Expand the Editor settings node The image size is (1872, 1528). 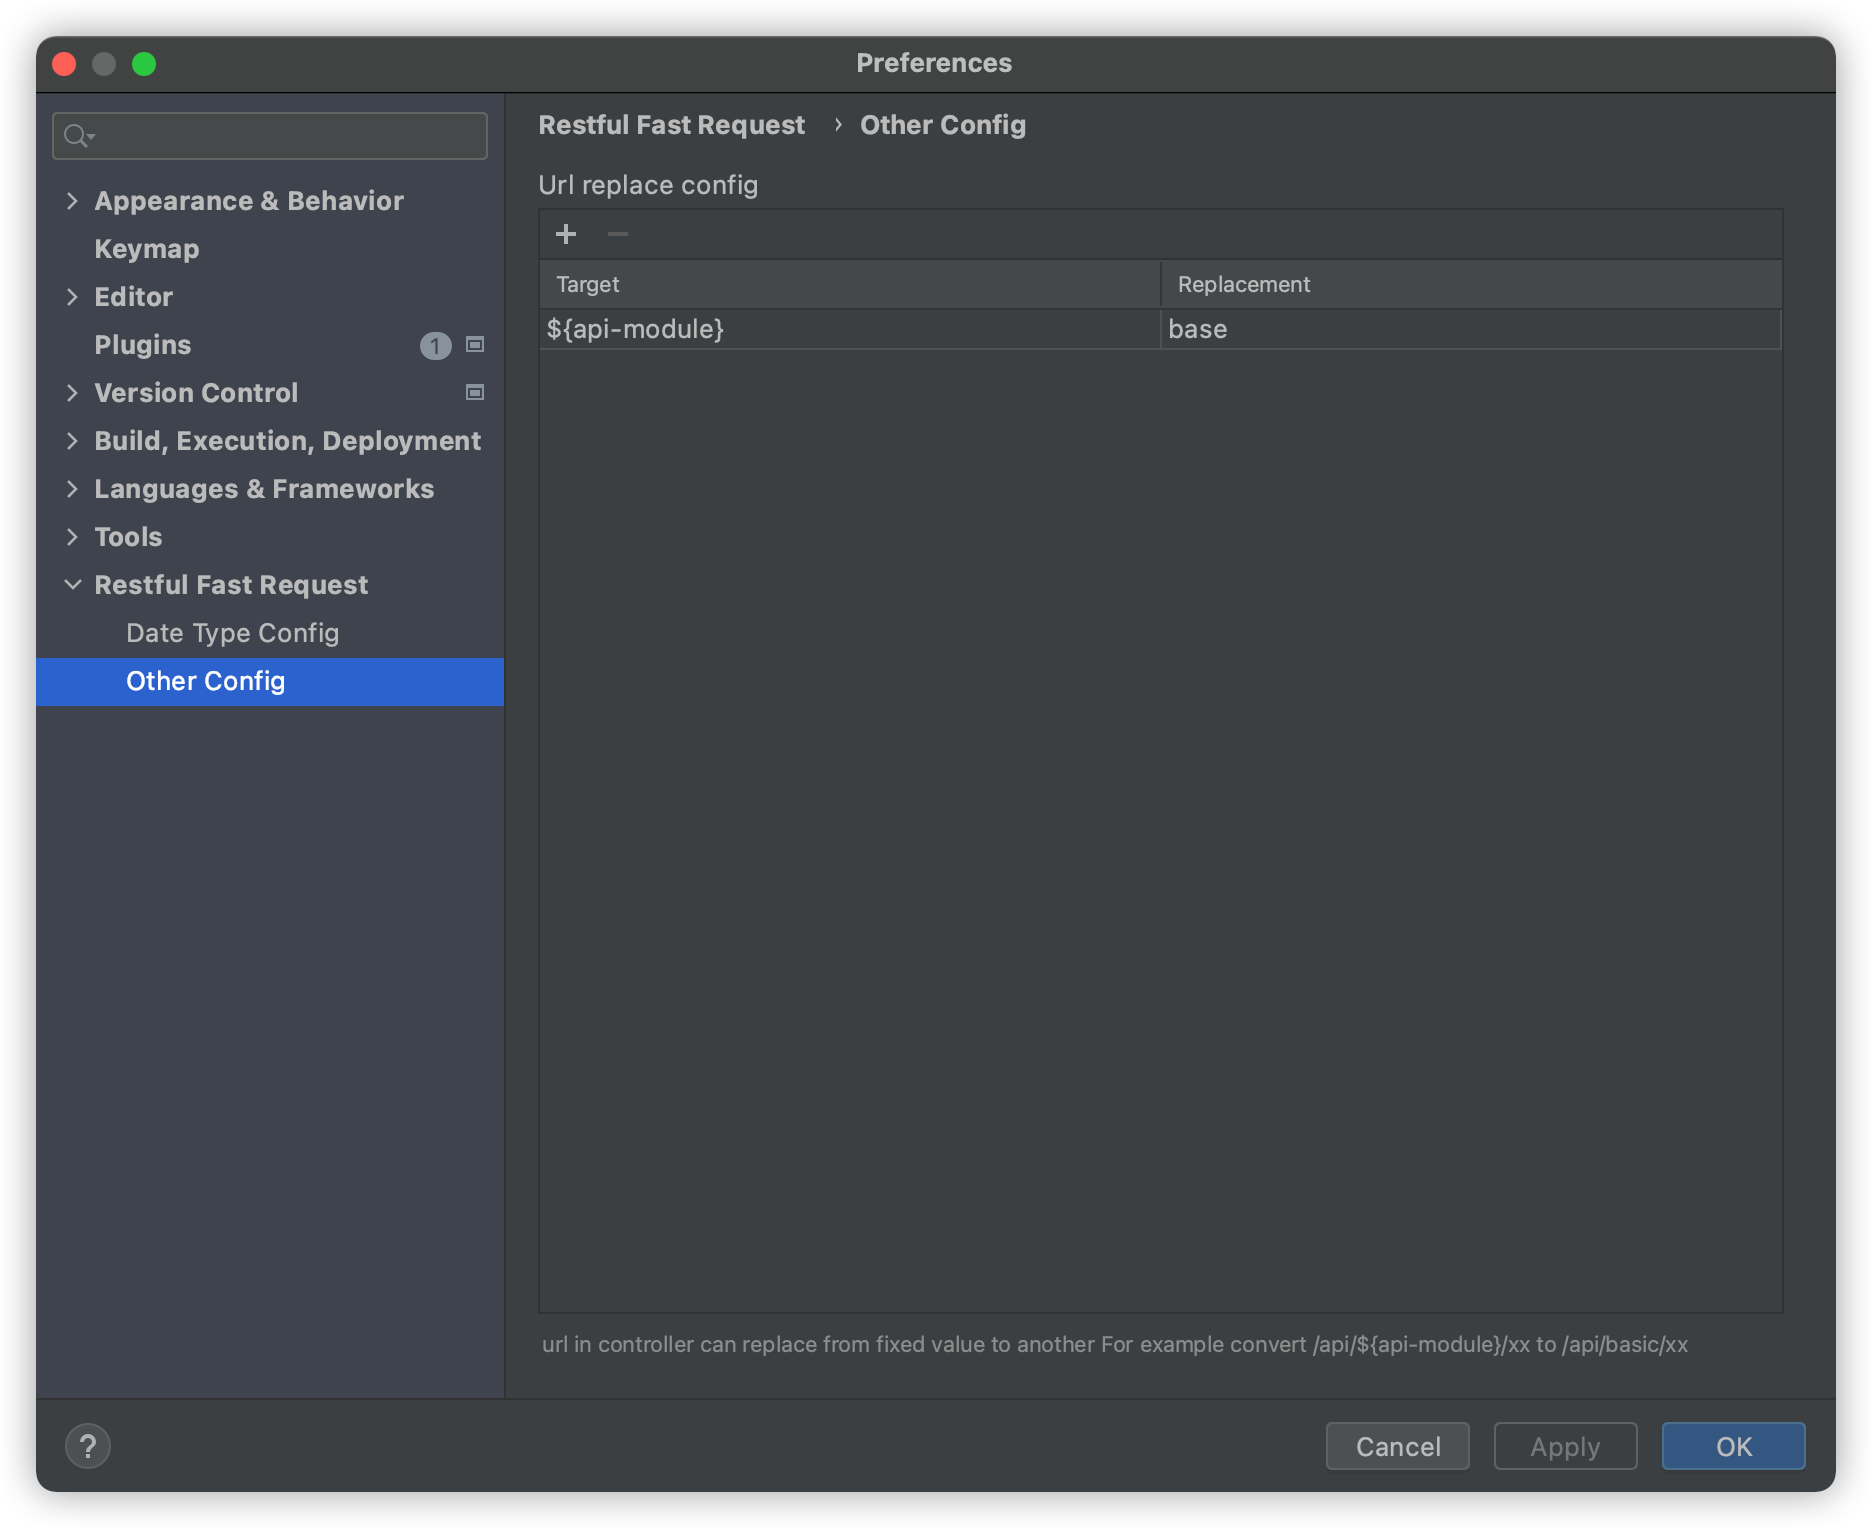(72, 297)
